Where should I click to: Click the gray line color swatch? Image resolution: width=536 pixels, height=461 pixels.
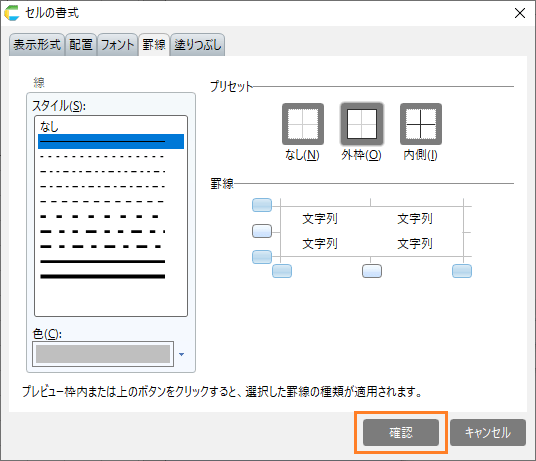point(103,354)
